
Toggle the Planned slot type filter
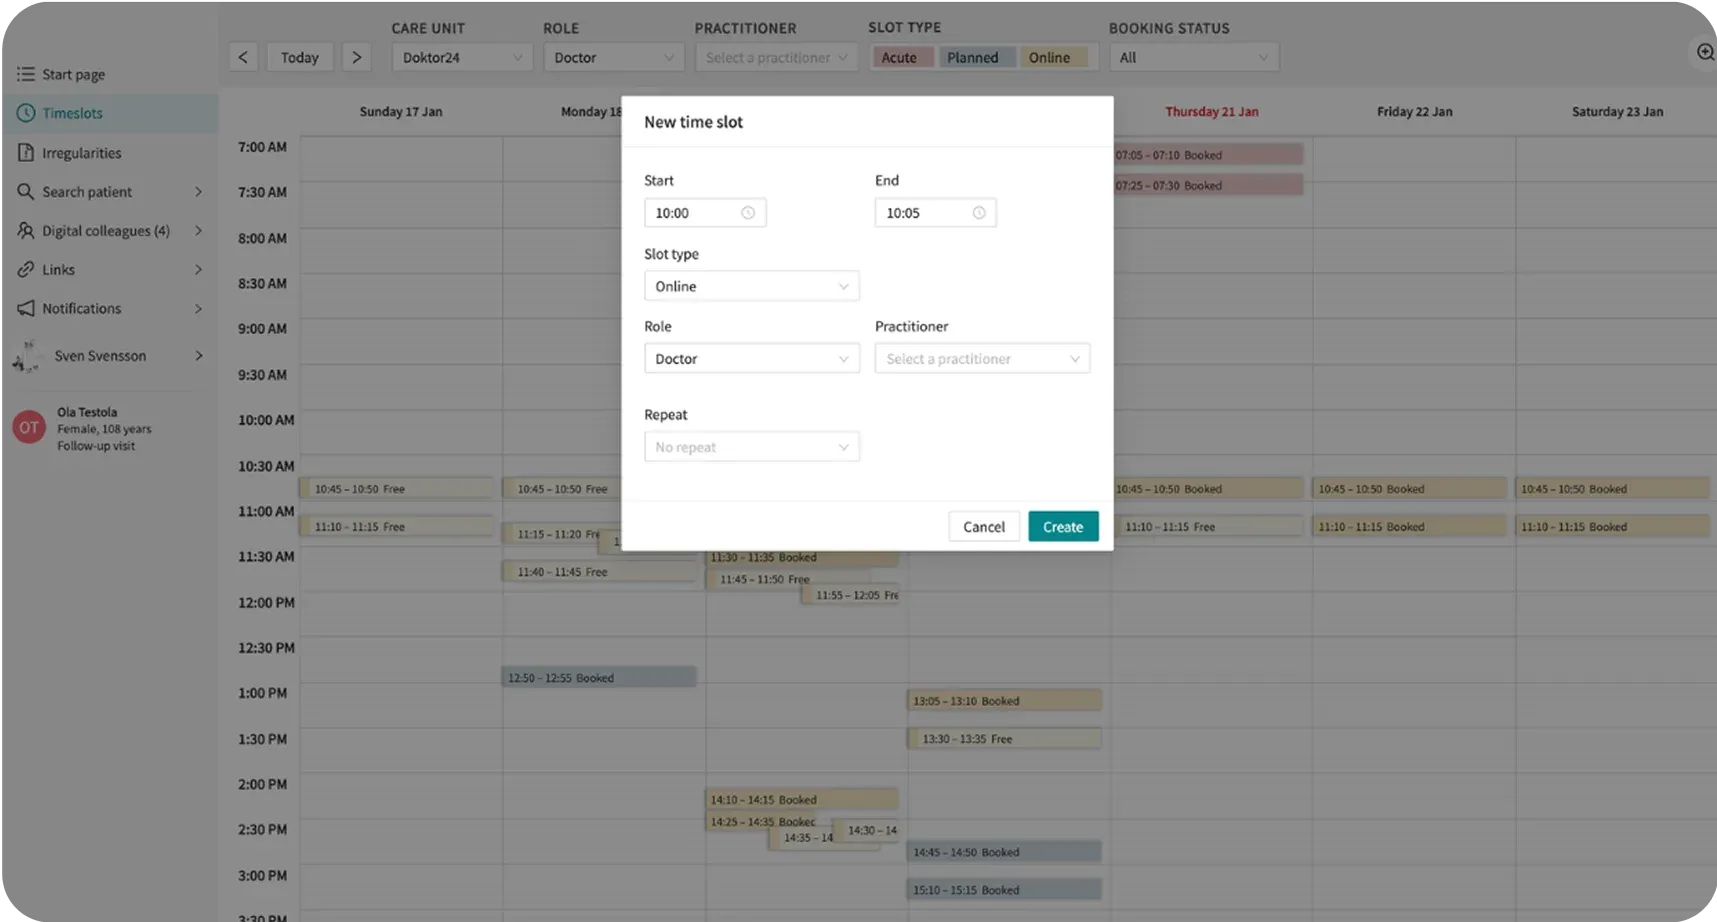point(973,58)
